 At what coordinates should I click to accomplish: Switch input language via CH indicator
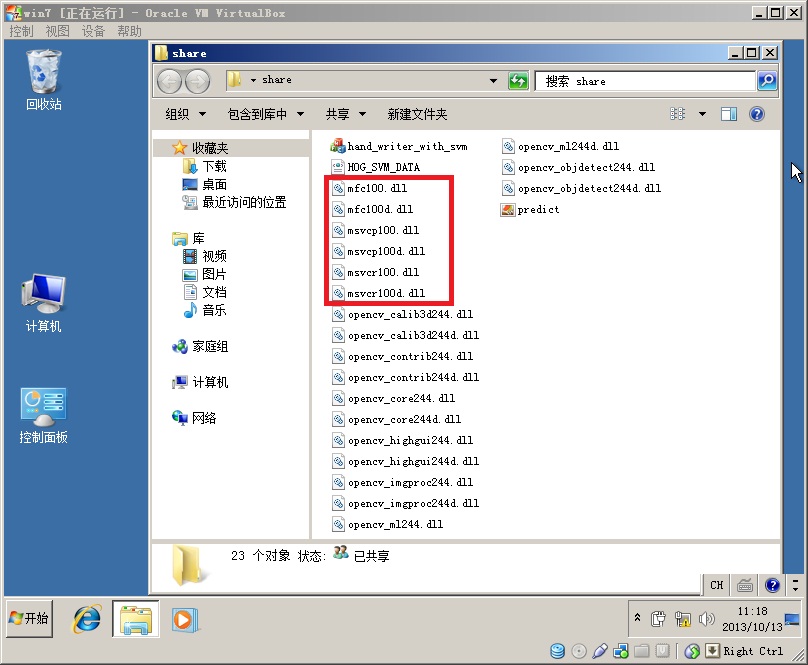[x=717, y=585]
